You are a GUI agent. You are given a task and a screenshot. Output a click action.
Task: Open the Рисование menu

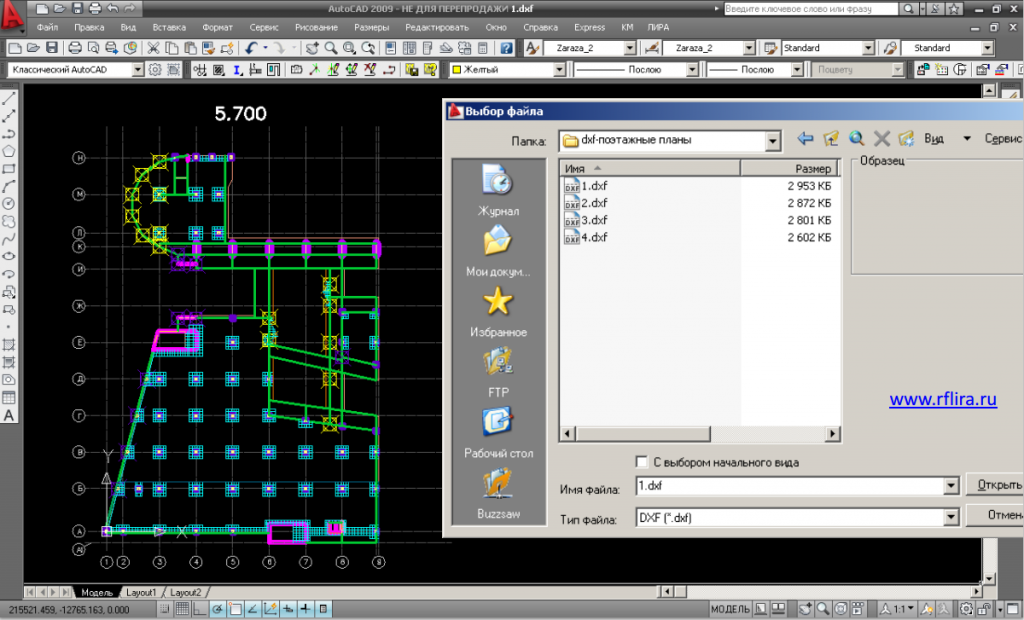coord(317,28)
